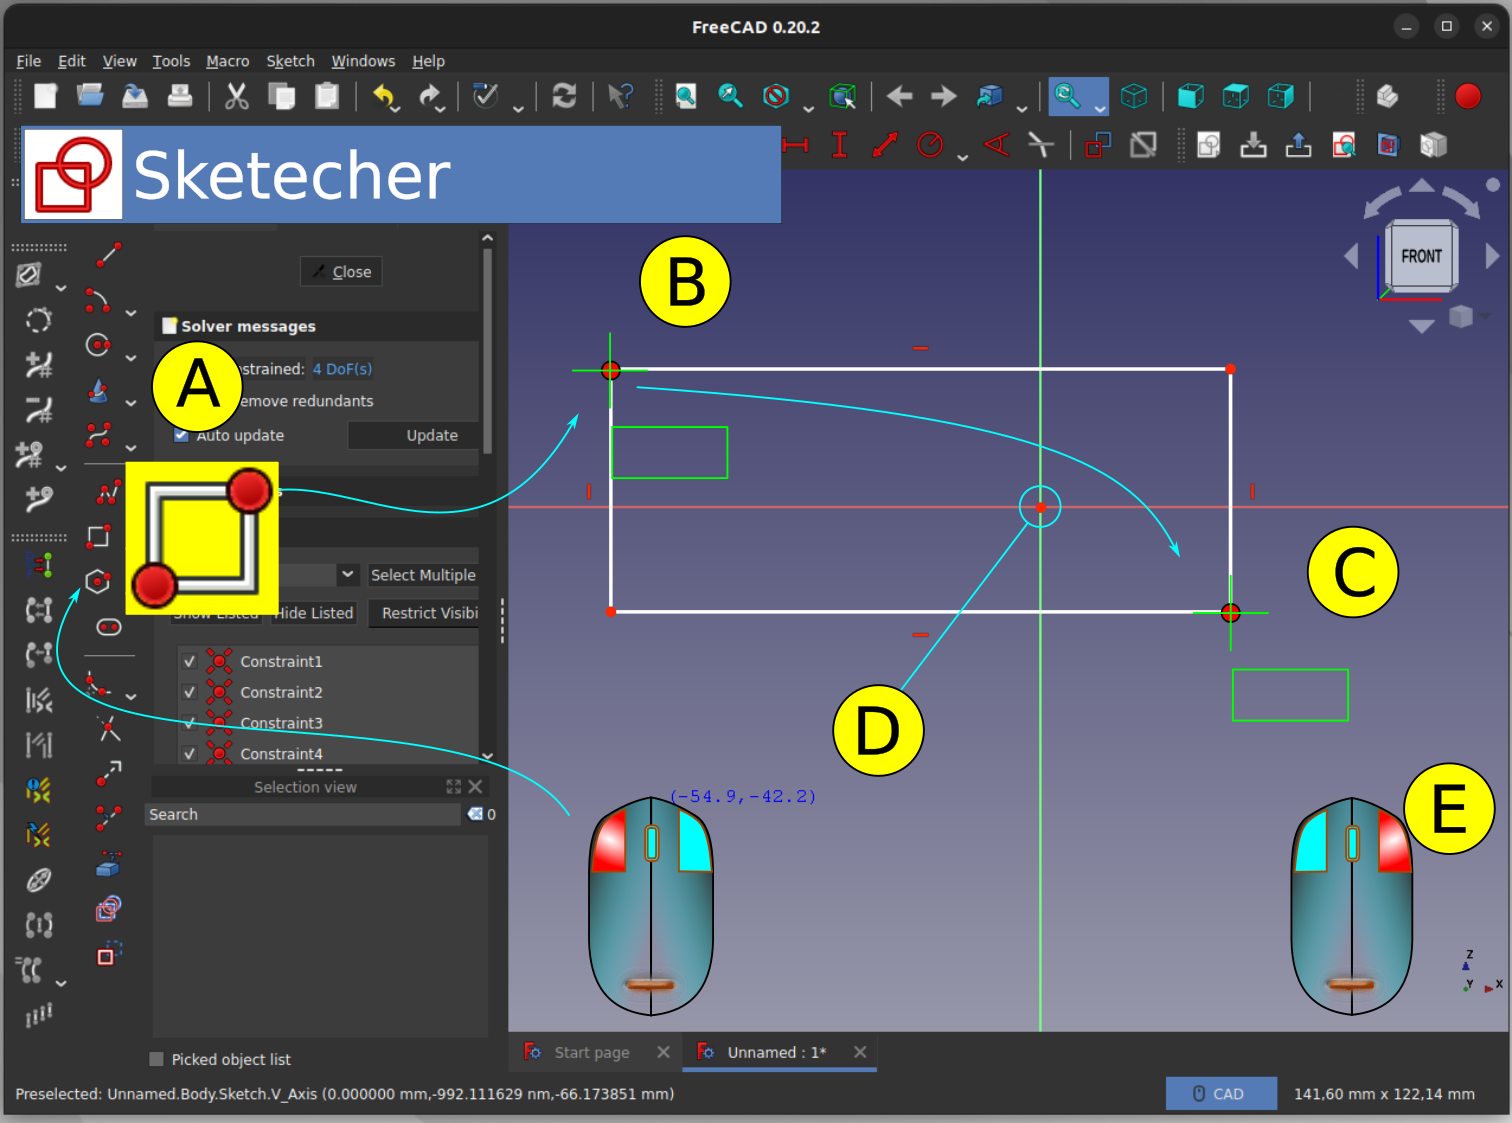Cut the selection with the scissors icon

tap(237, 96)
